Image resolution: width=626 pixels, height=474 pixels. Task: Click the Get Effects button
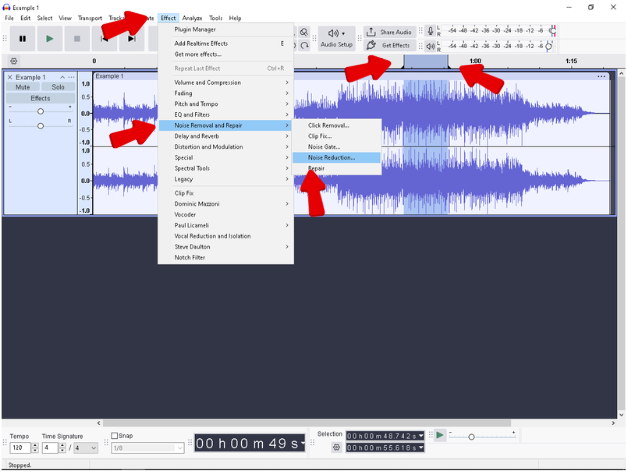(x=389, y=46)
